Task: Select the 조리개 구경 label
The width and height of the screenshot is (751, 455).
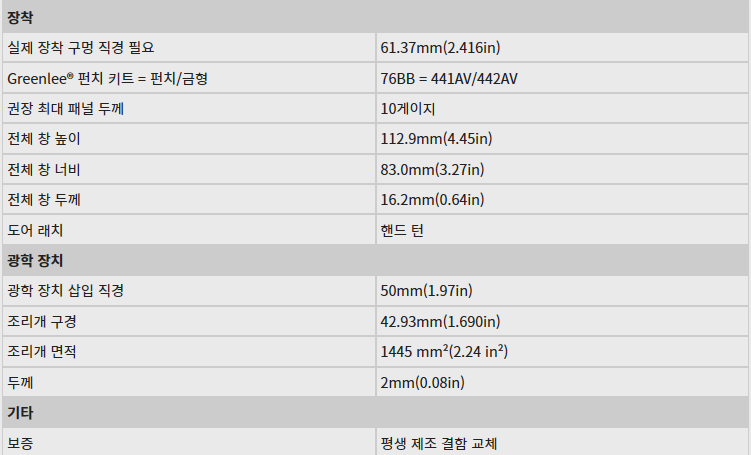Action: point(42,321)
